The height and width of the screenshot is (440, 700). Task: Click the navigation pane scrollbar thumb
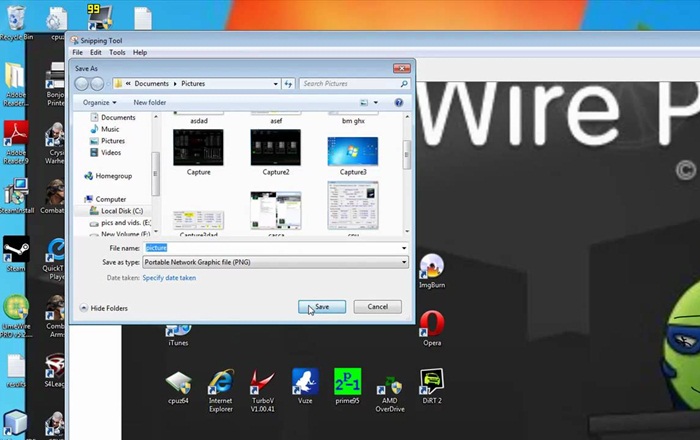(x=155, y=174)
